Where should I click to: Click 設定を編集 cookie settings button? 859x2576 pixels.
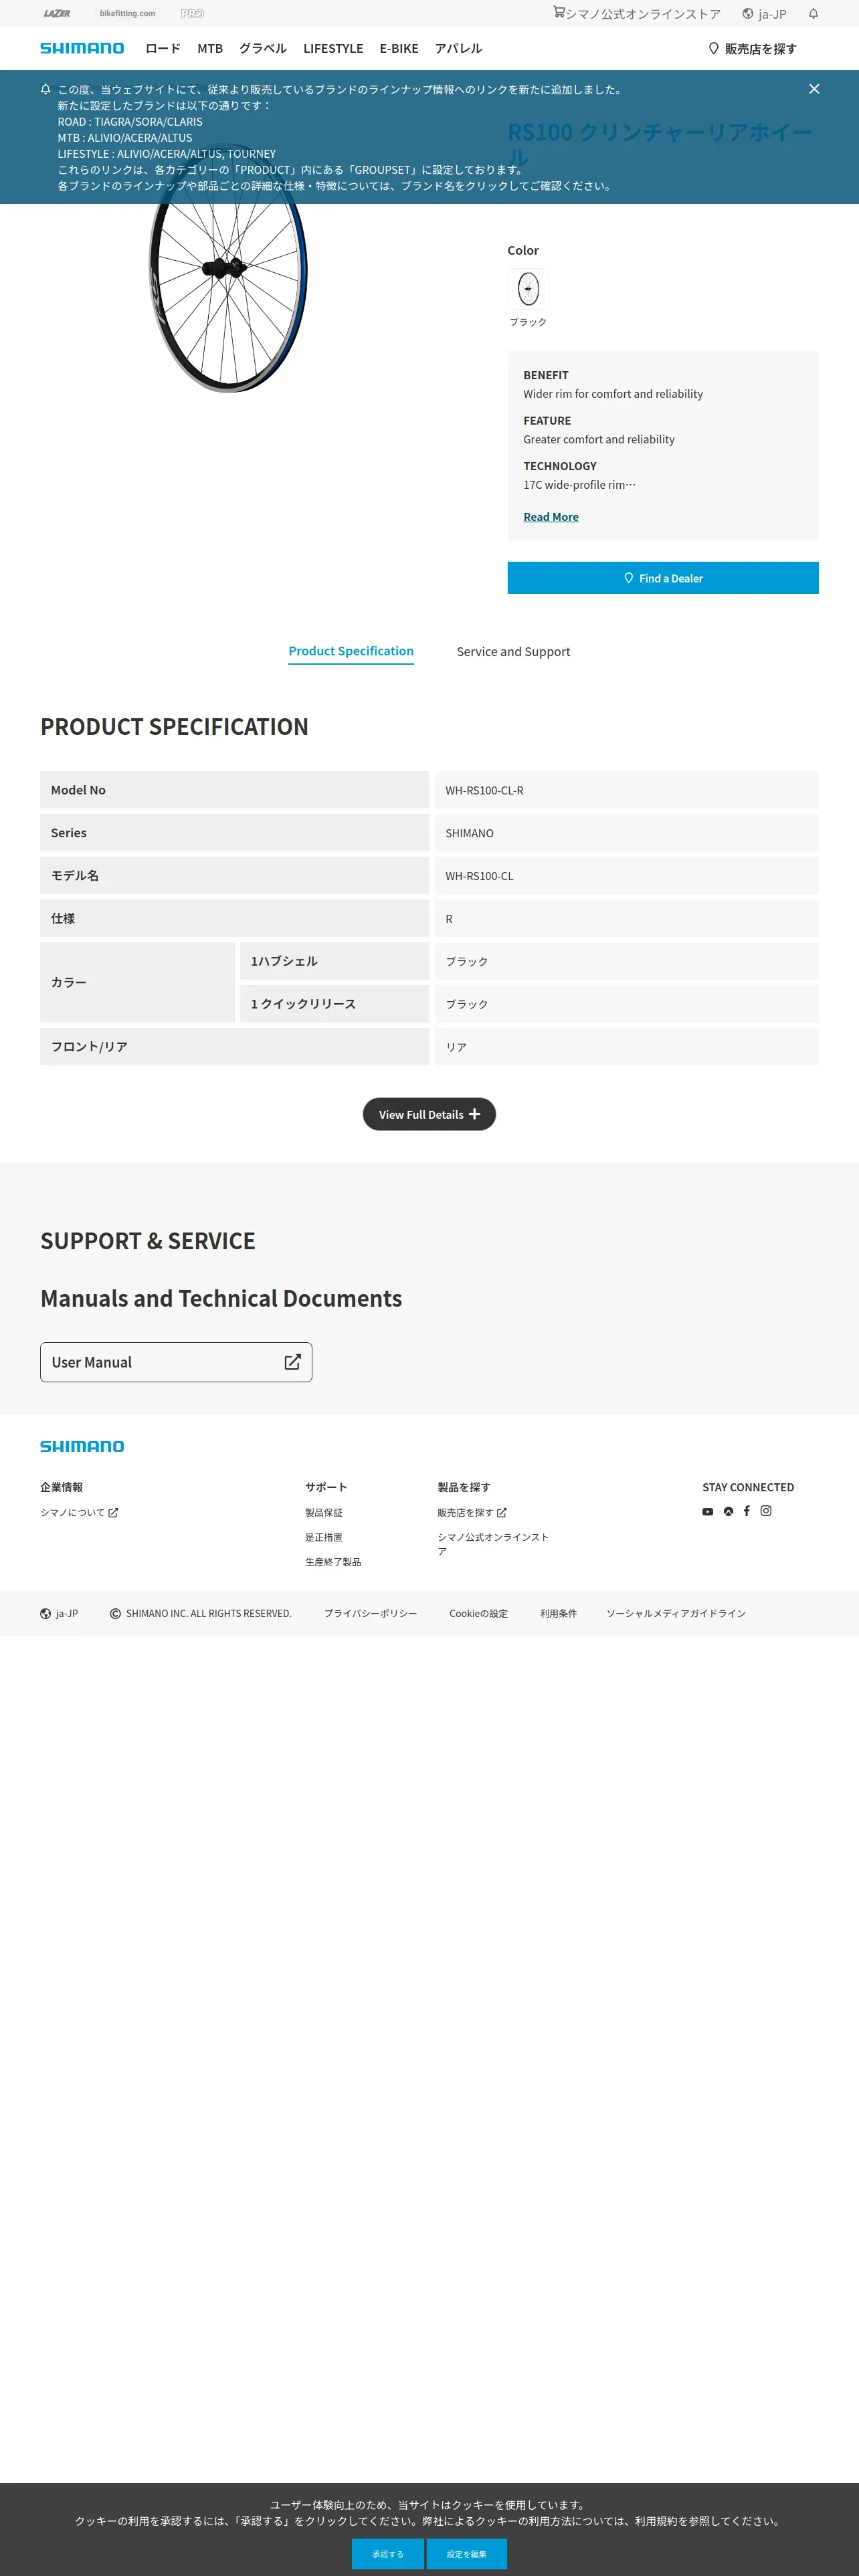click(x=467, y=2553)
